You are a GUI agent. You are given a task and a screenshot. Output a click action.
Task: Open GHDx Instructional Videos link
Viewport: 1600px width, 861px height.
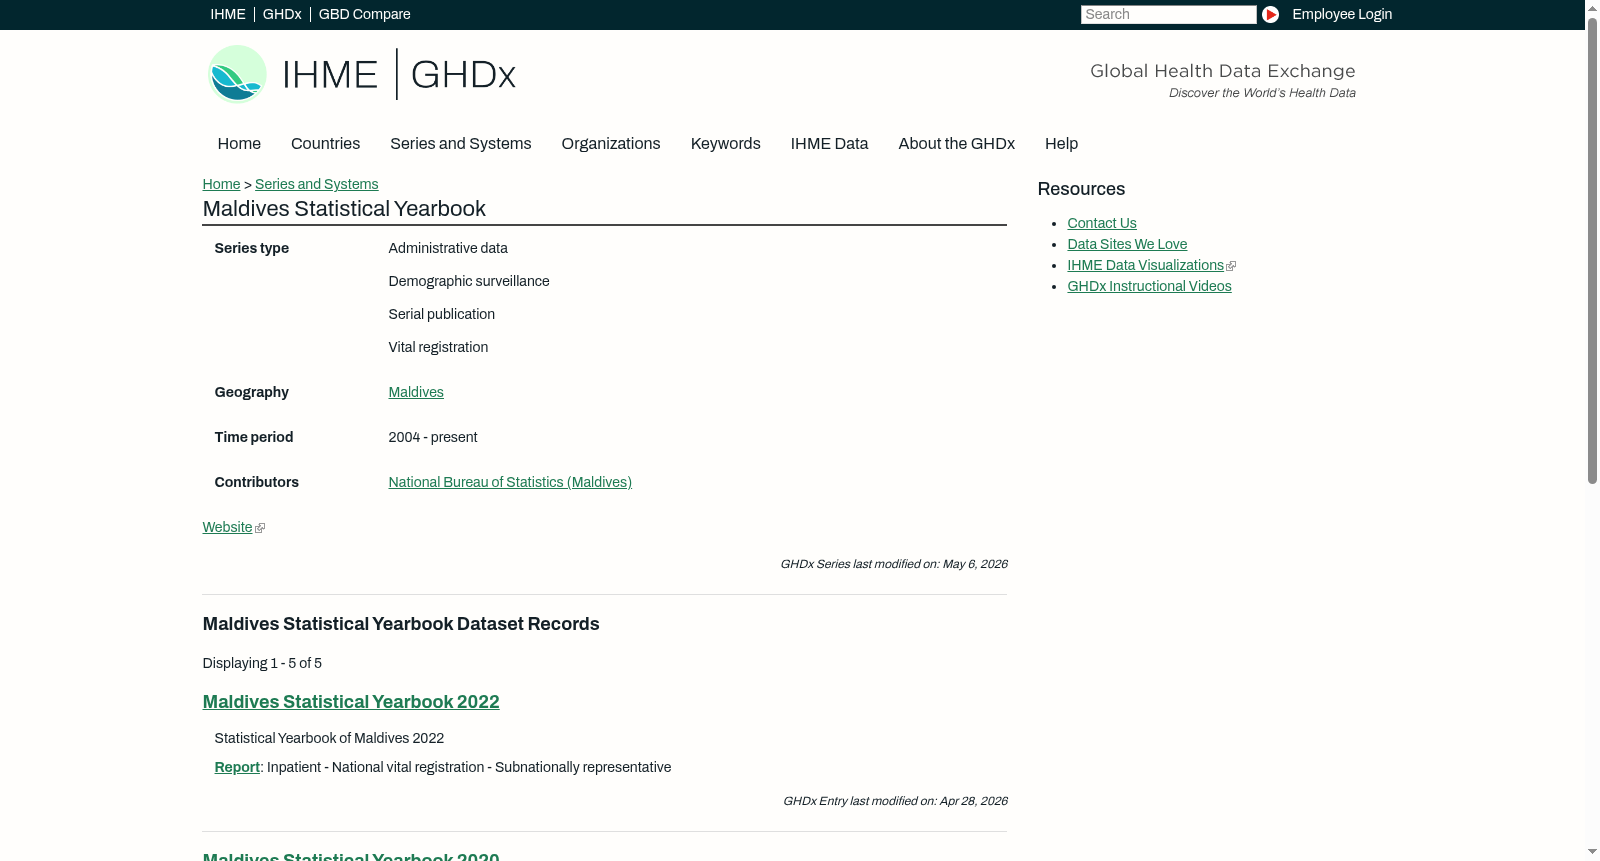1149,286
